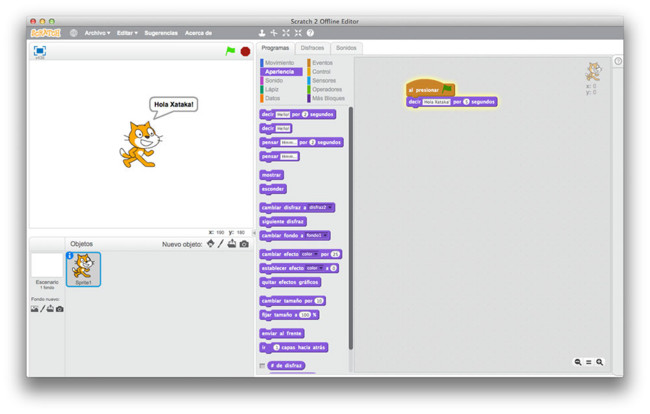Upload a backdrop from file

50,309
